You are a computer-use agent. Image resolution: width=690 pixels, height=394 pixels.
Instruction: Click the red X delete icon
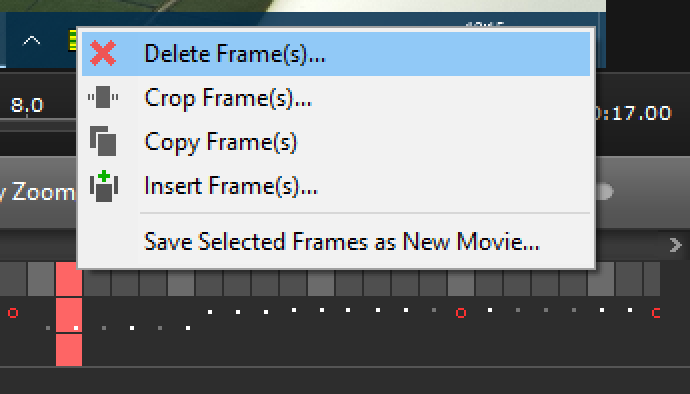point(103,53)
